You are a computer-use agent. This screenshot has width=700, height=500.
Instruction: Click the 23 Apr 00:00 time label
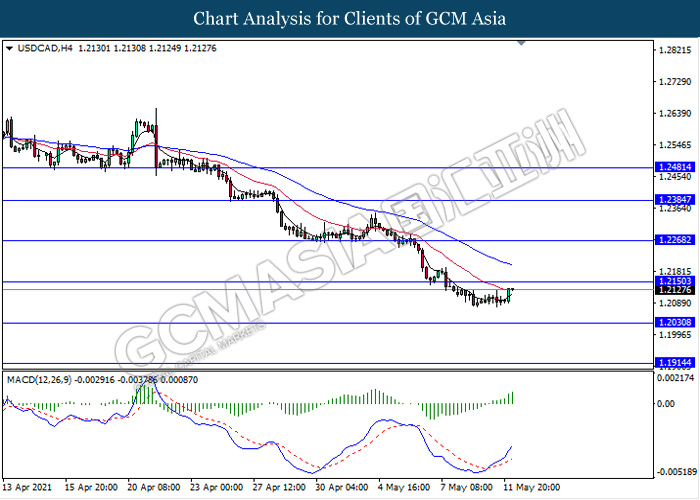tap(217, 487)
